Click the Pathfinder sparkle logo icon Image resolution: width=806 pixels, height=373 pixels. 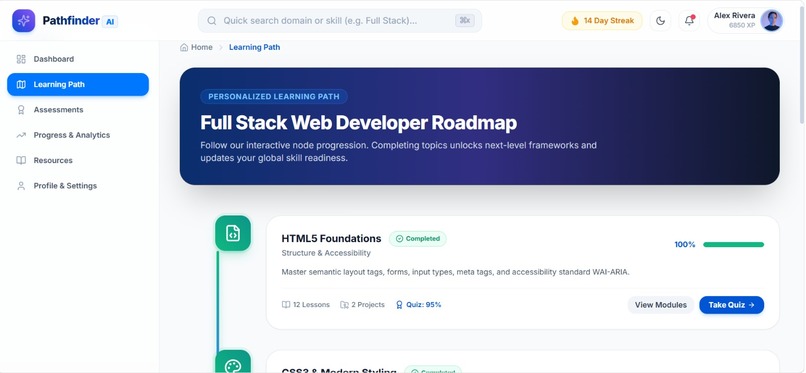click(24, 21)
